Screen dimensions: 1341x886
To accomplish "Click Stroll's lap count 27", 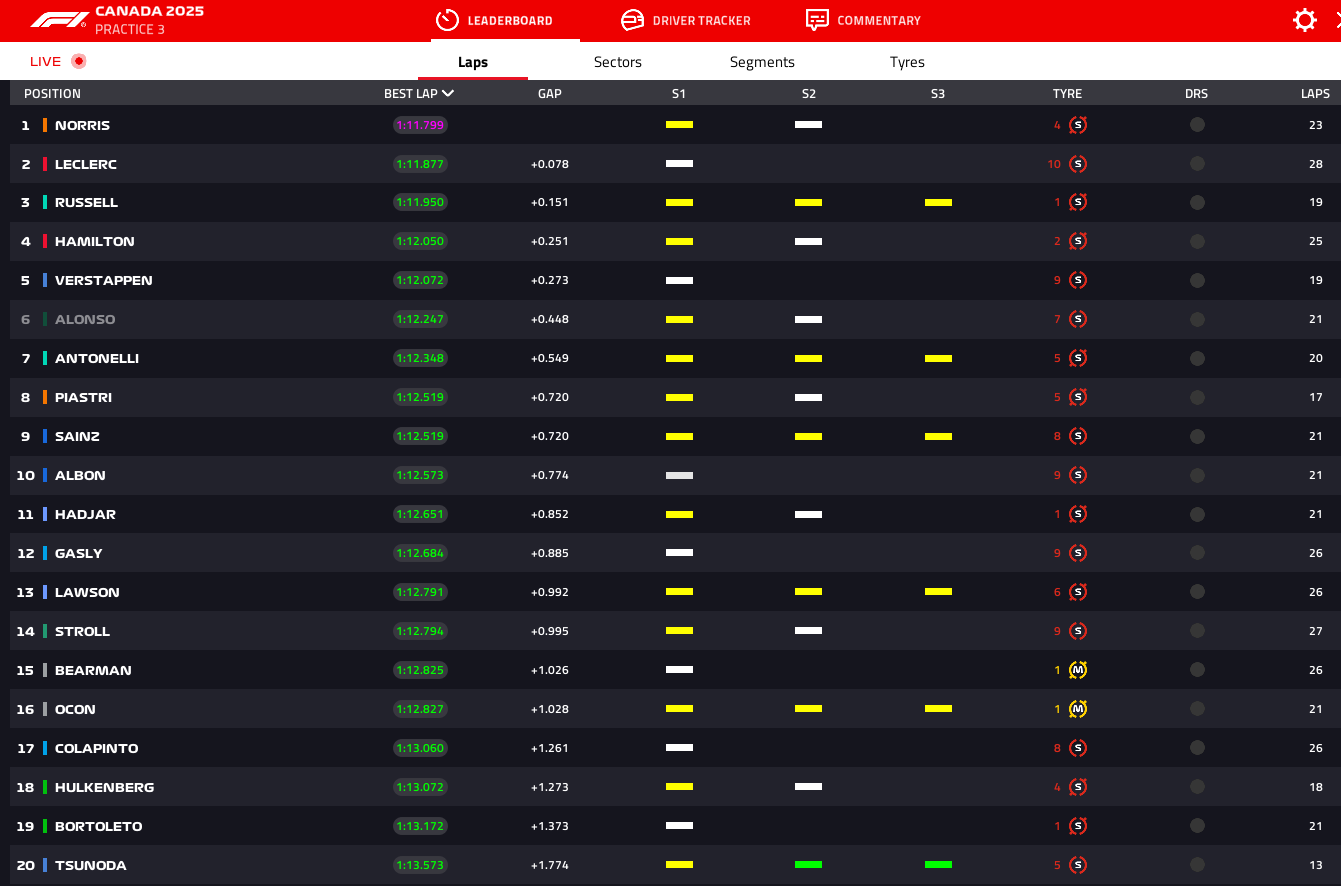I will [x=1316, y=631].
